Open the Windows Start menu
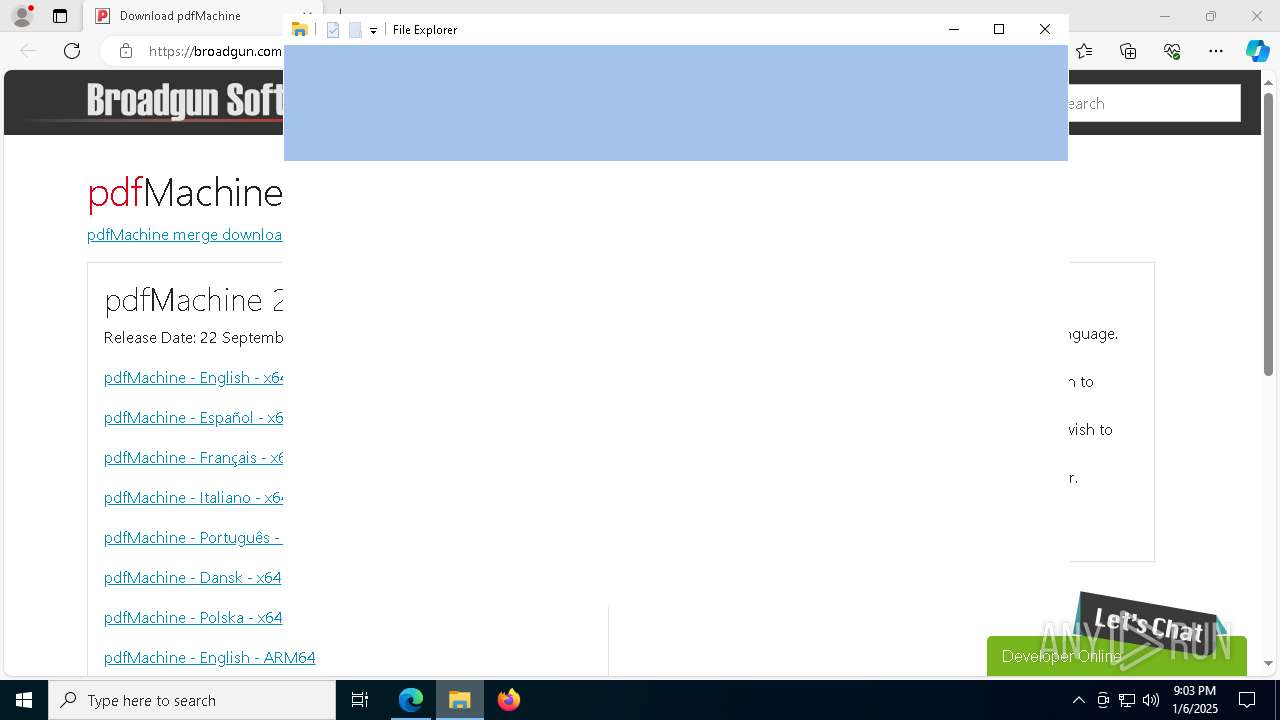This screenshot has height=720, width=1280. [x=24, y=700]
